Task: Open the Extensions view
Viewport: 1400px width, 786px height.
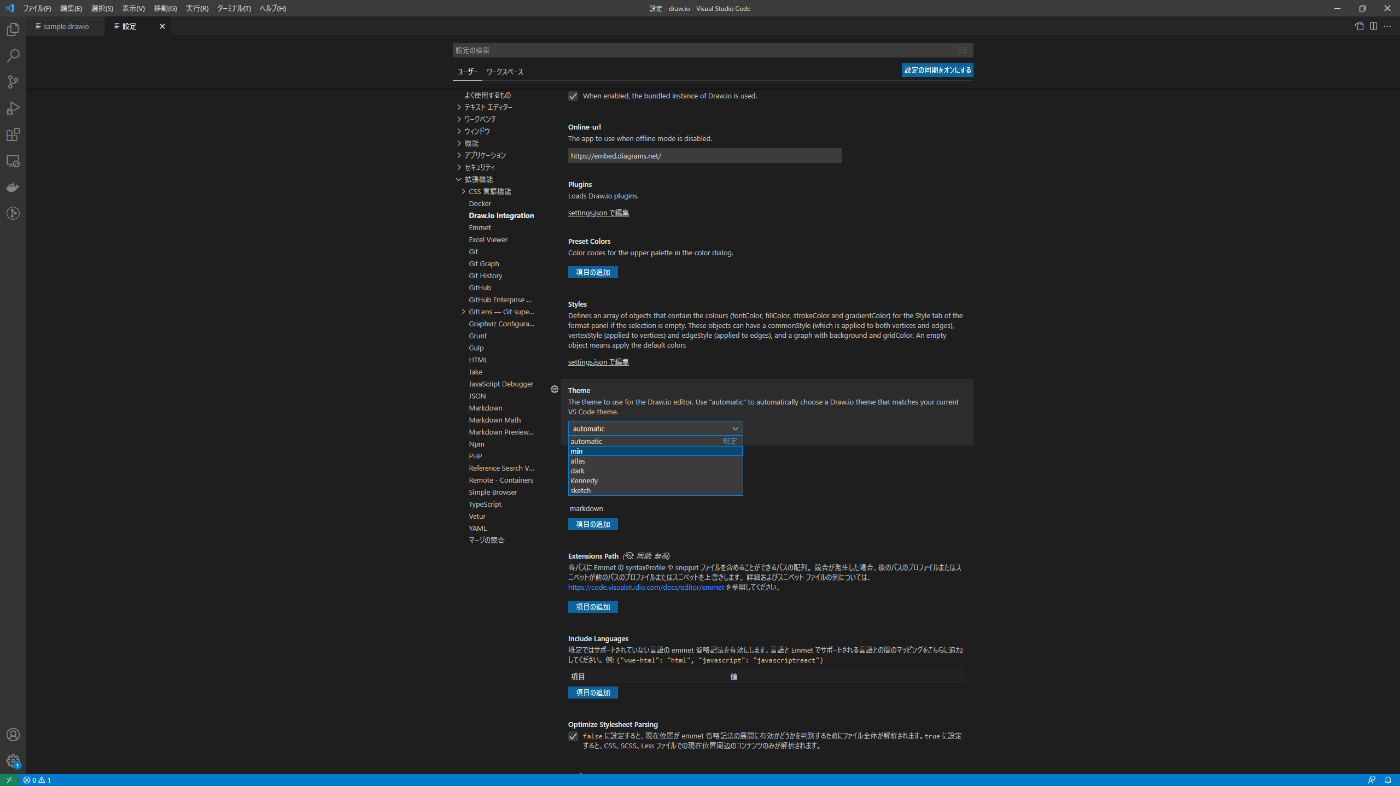Action: click(13, 134)
